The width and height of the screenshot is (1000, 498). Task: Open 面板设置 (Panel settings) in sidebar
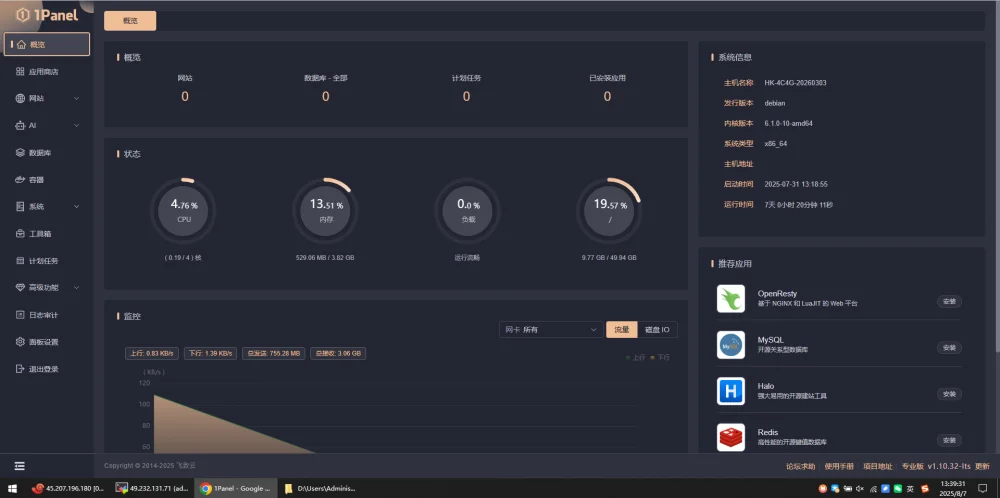click(43, 341)
